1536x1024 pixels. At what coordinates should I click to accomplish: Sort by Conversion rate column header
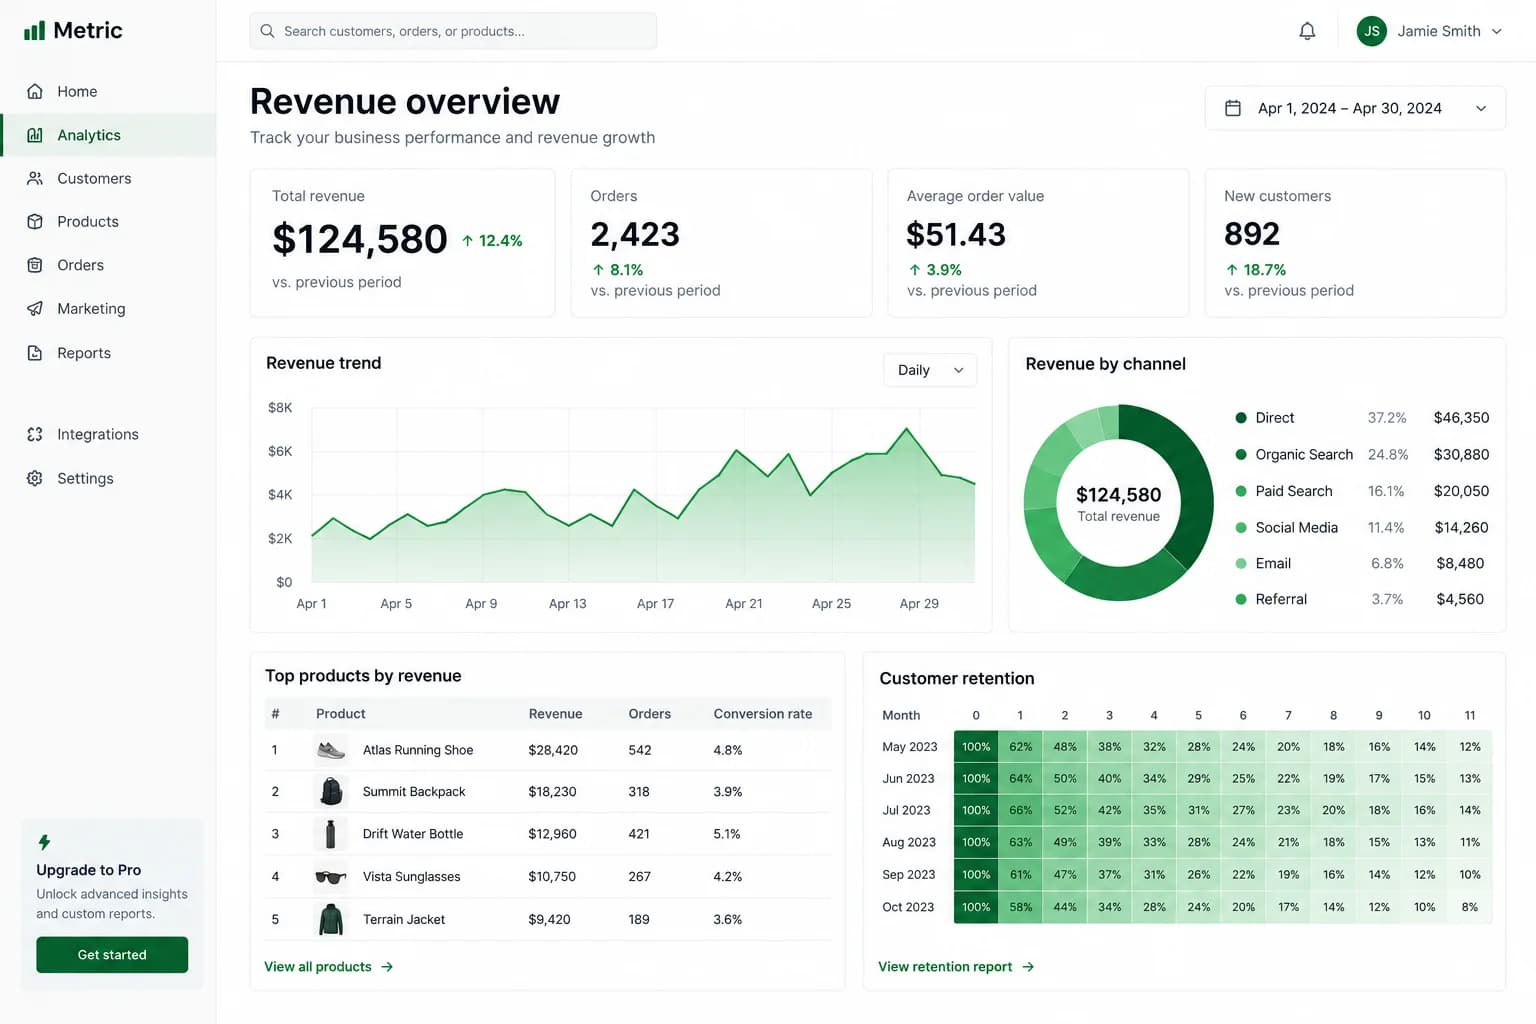click(x=763, y=714)
